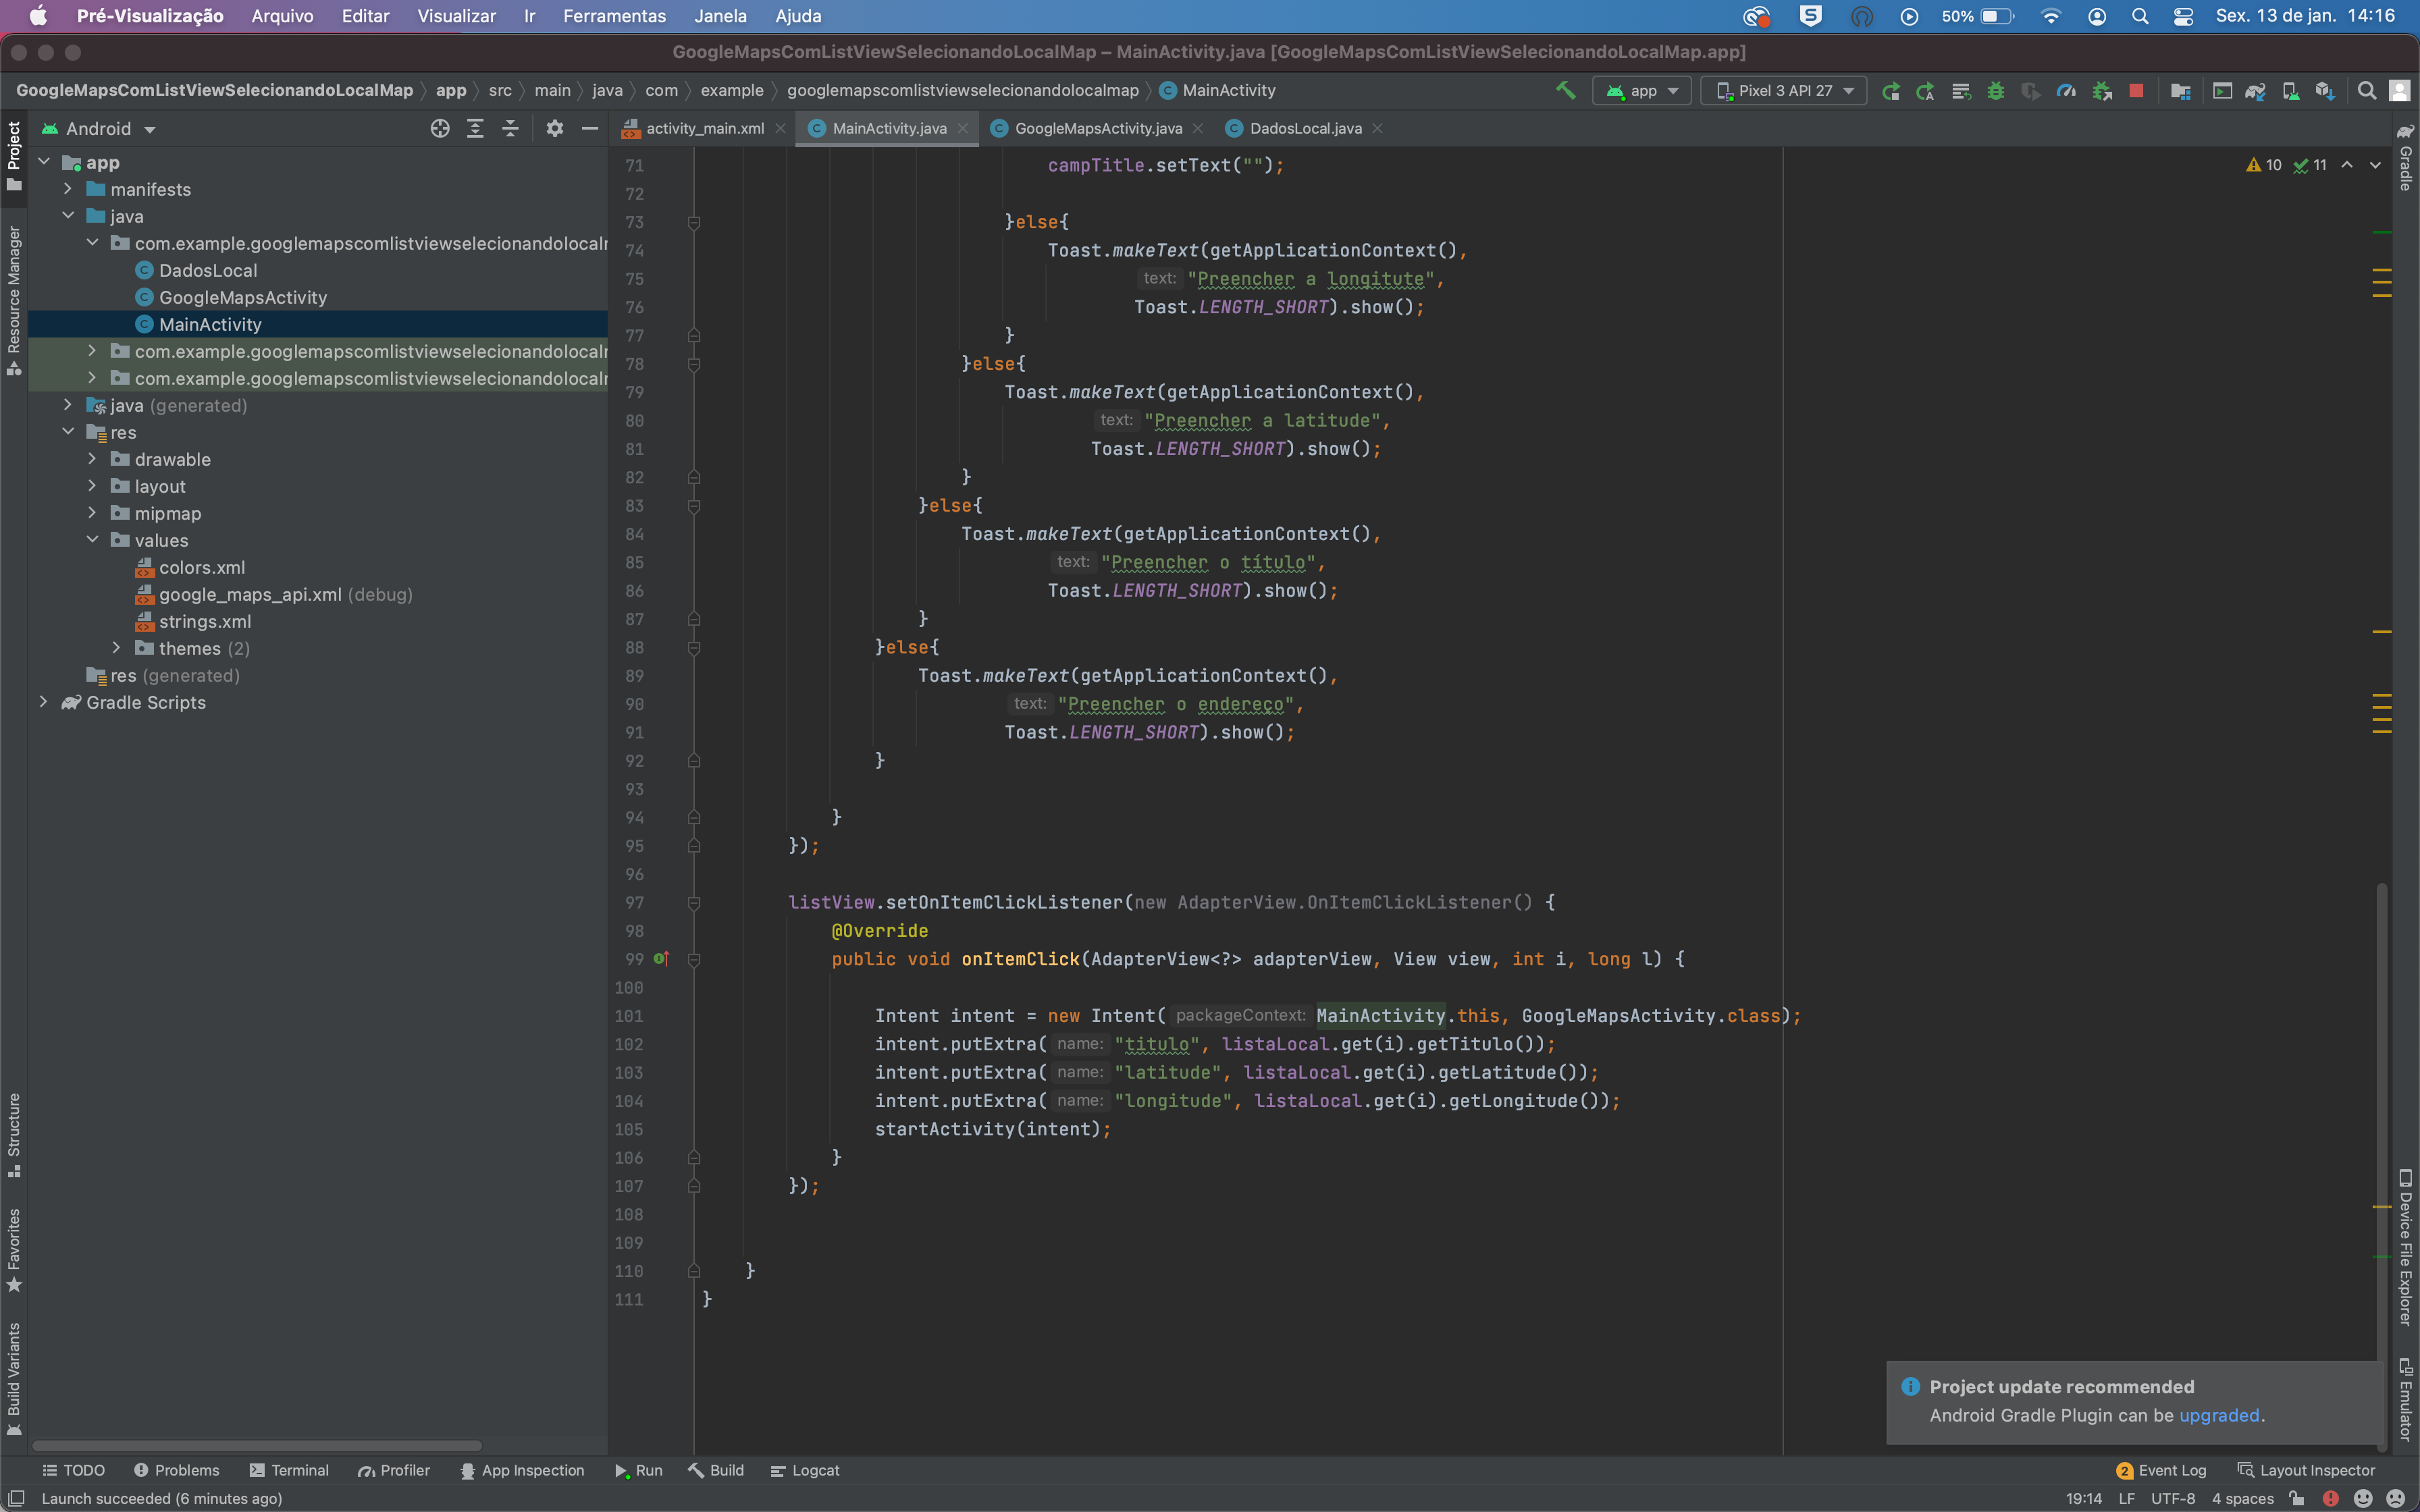
Task: Select DadosLocal class in project tree
Action: (x=207, y=270)
